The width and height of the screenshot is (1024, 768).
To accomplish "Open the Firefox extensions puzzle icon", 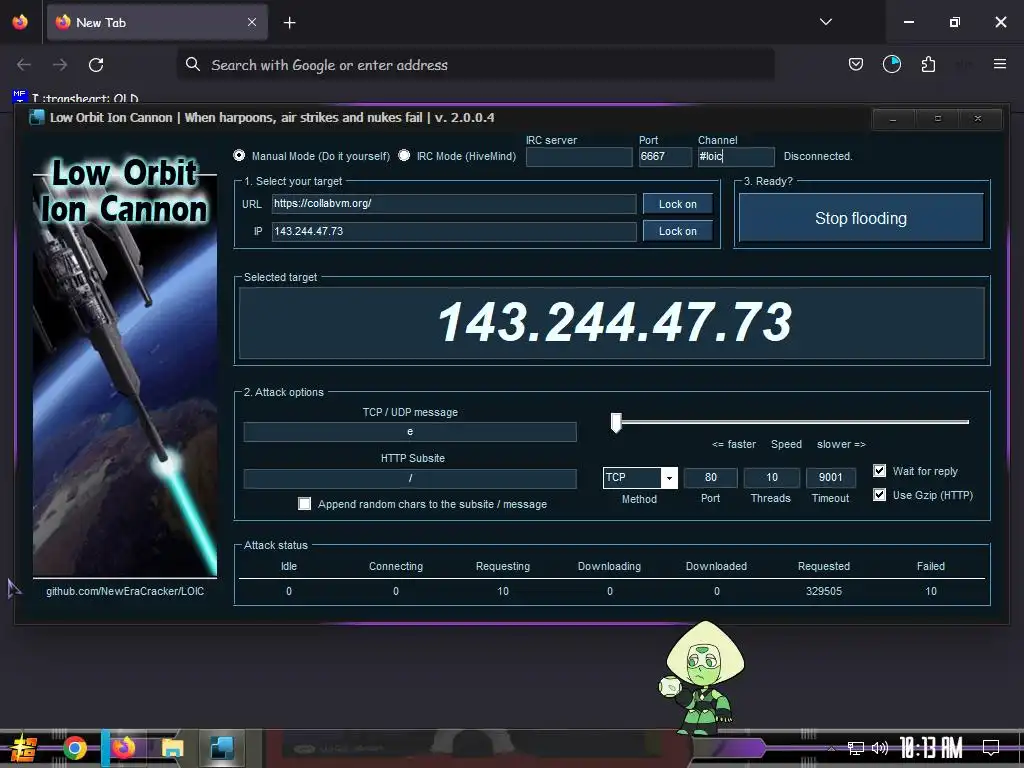I will [x=928, y=64].
